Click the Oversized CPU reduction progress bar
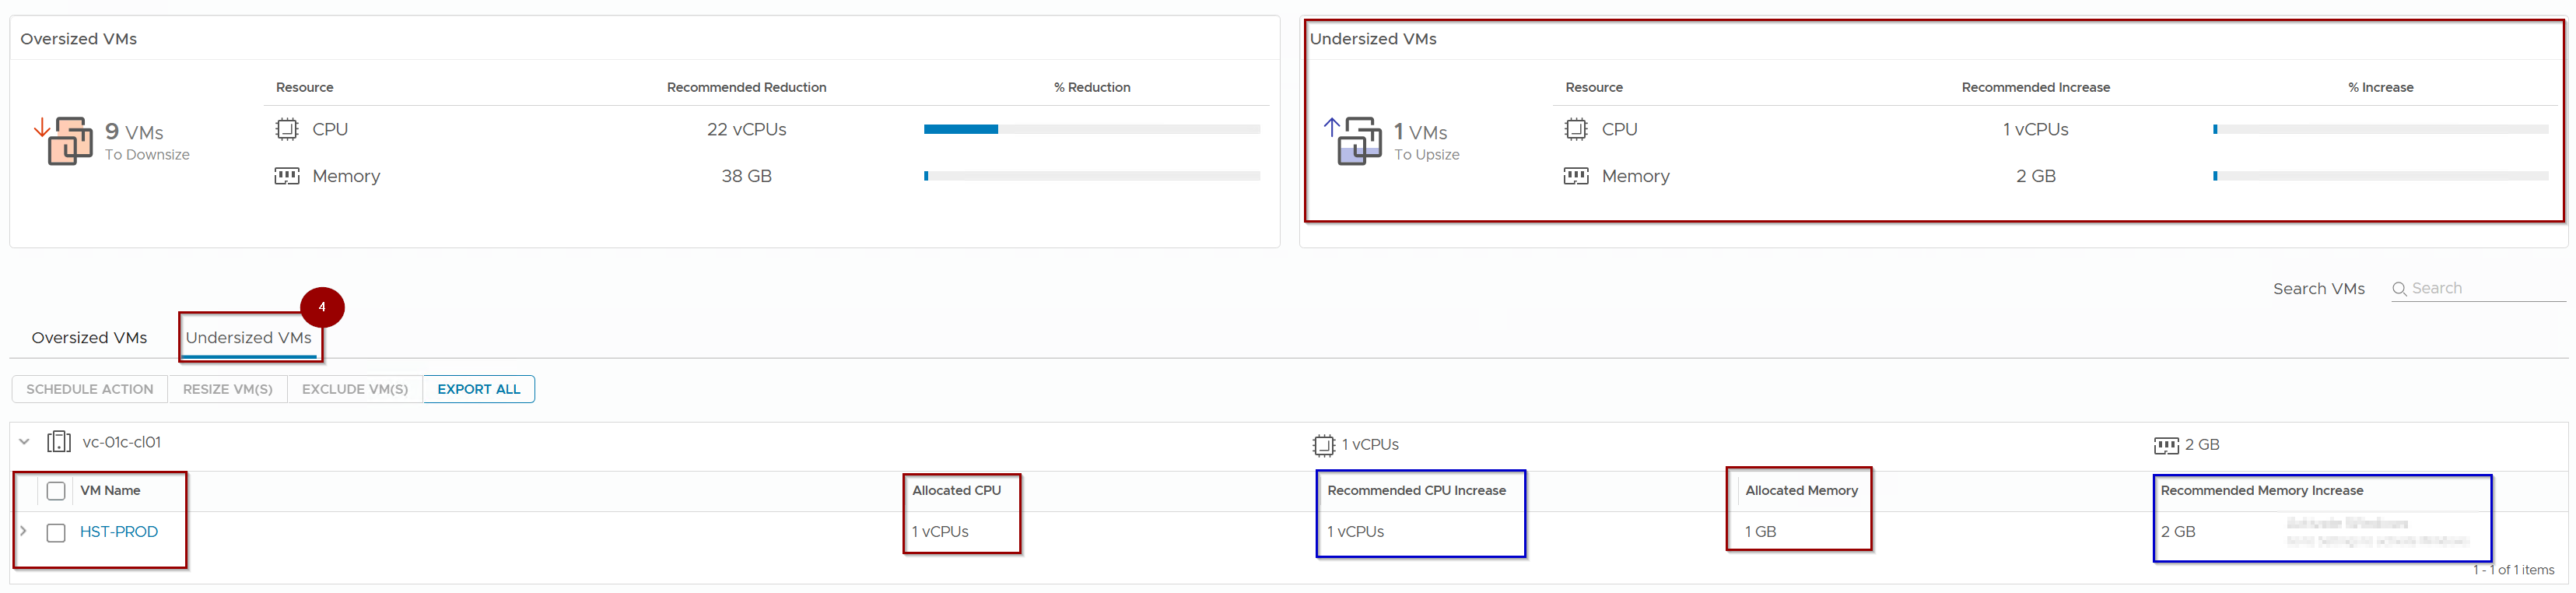The width and height of the screenshot is (2576, 593). coord(1091,129)
